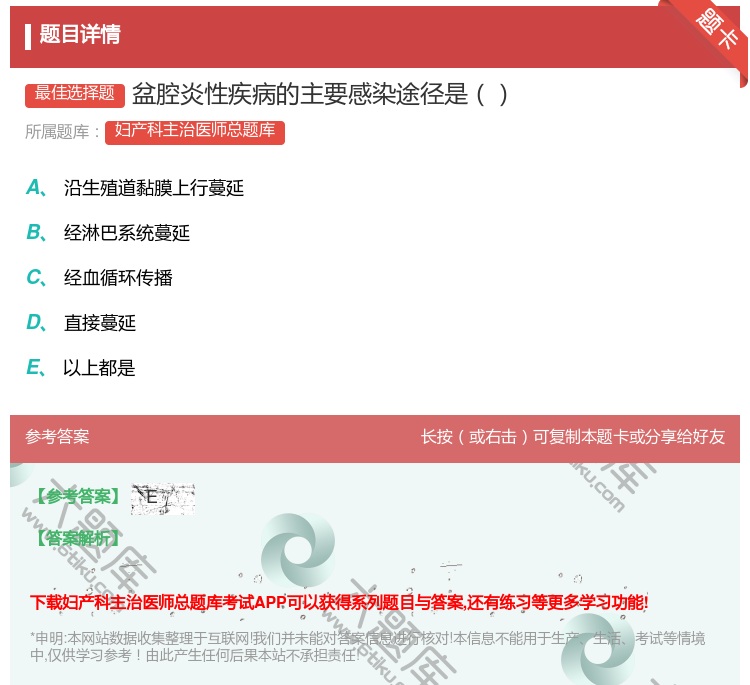Pick option C 经血循环传播
Image resolution: width=750 pixels, height=685 pixels.
118,278
